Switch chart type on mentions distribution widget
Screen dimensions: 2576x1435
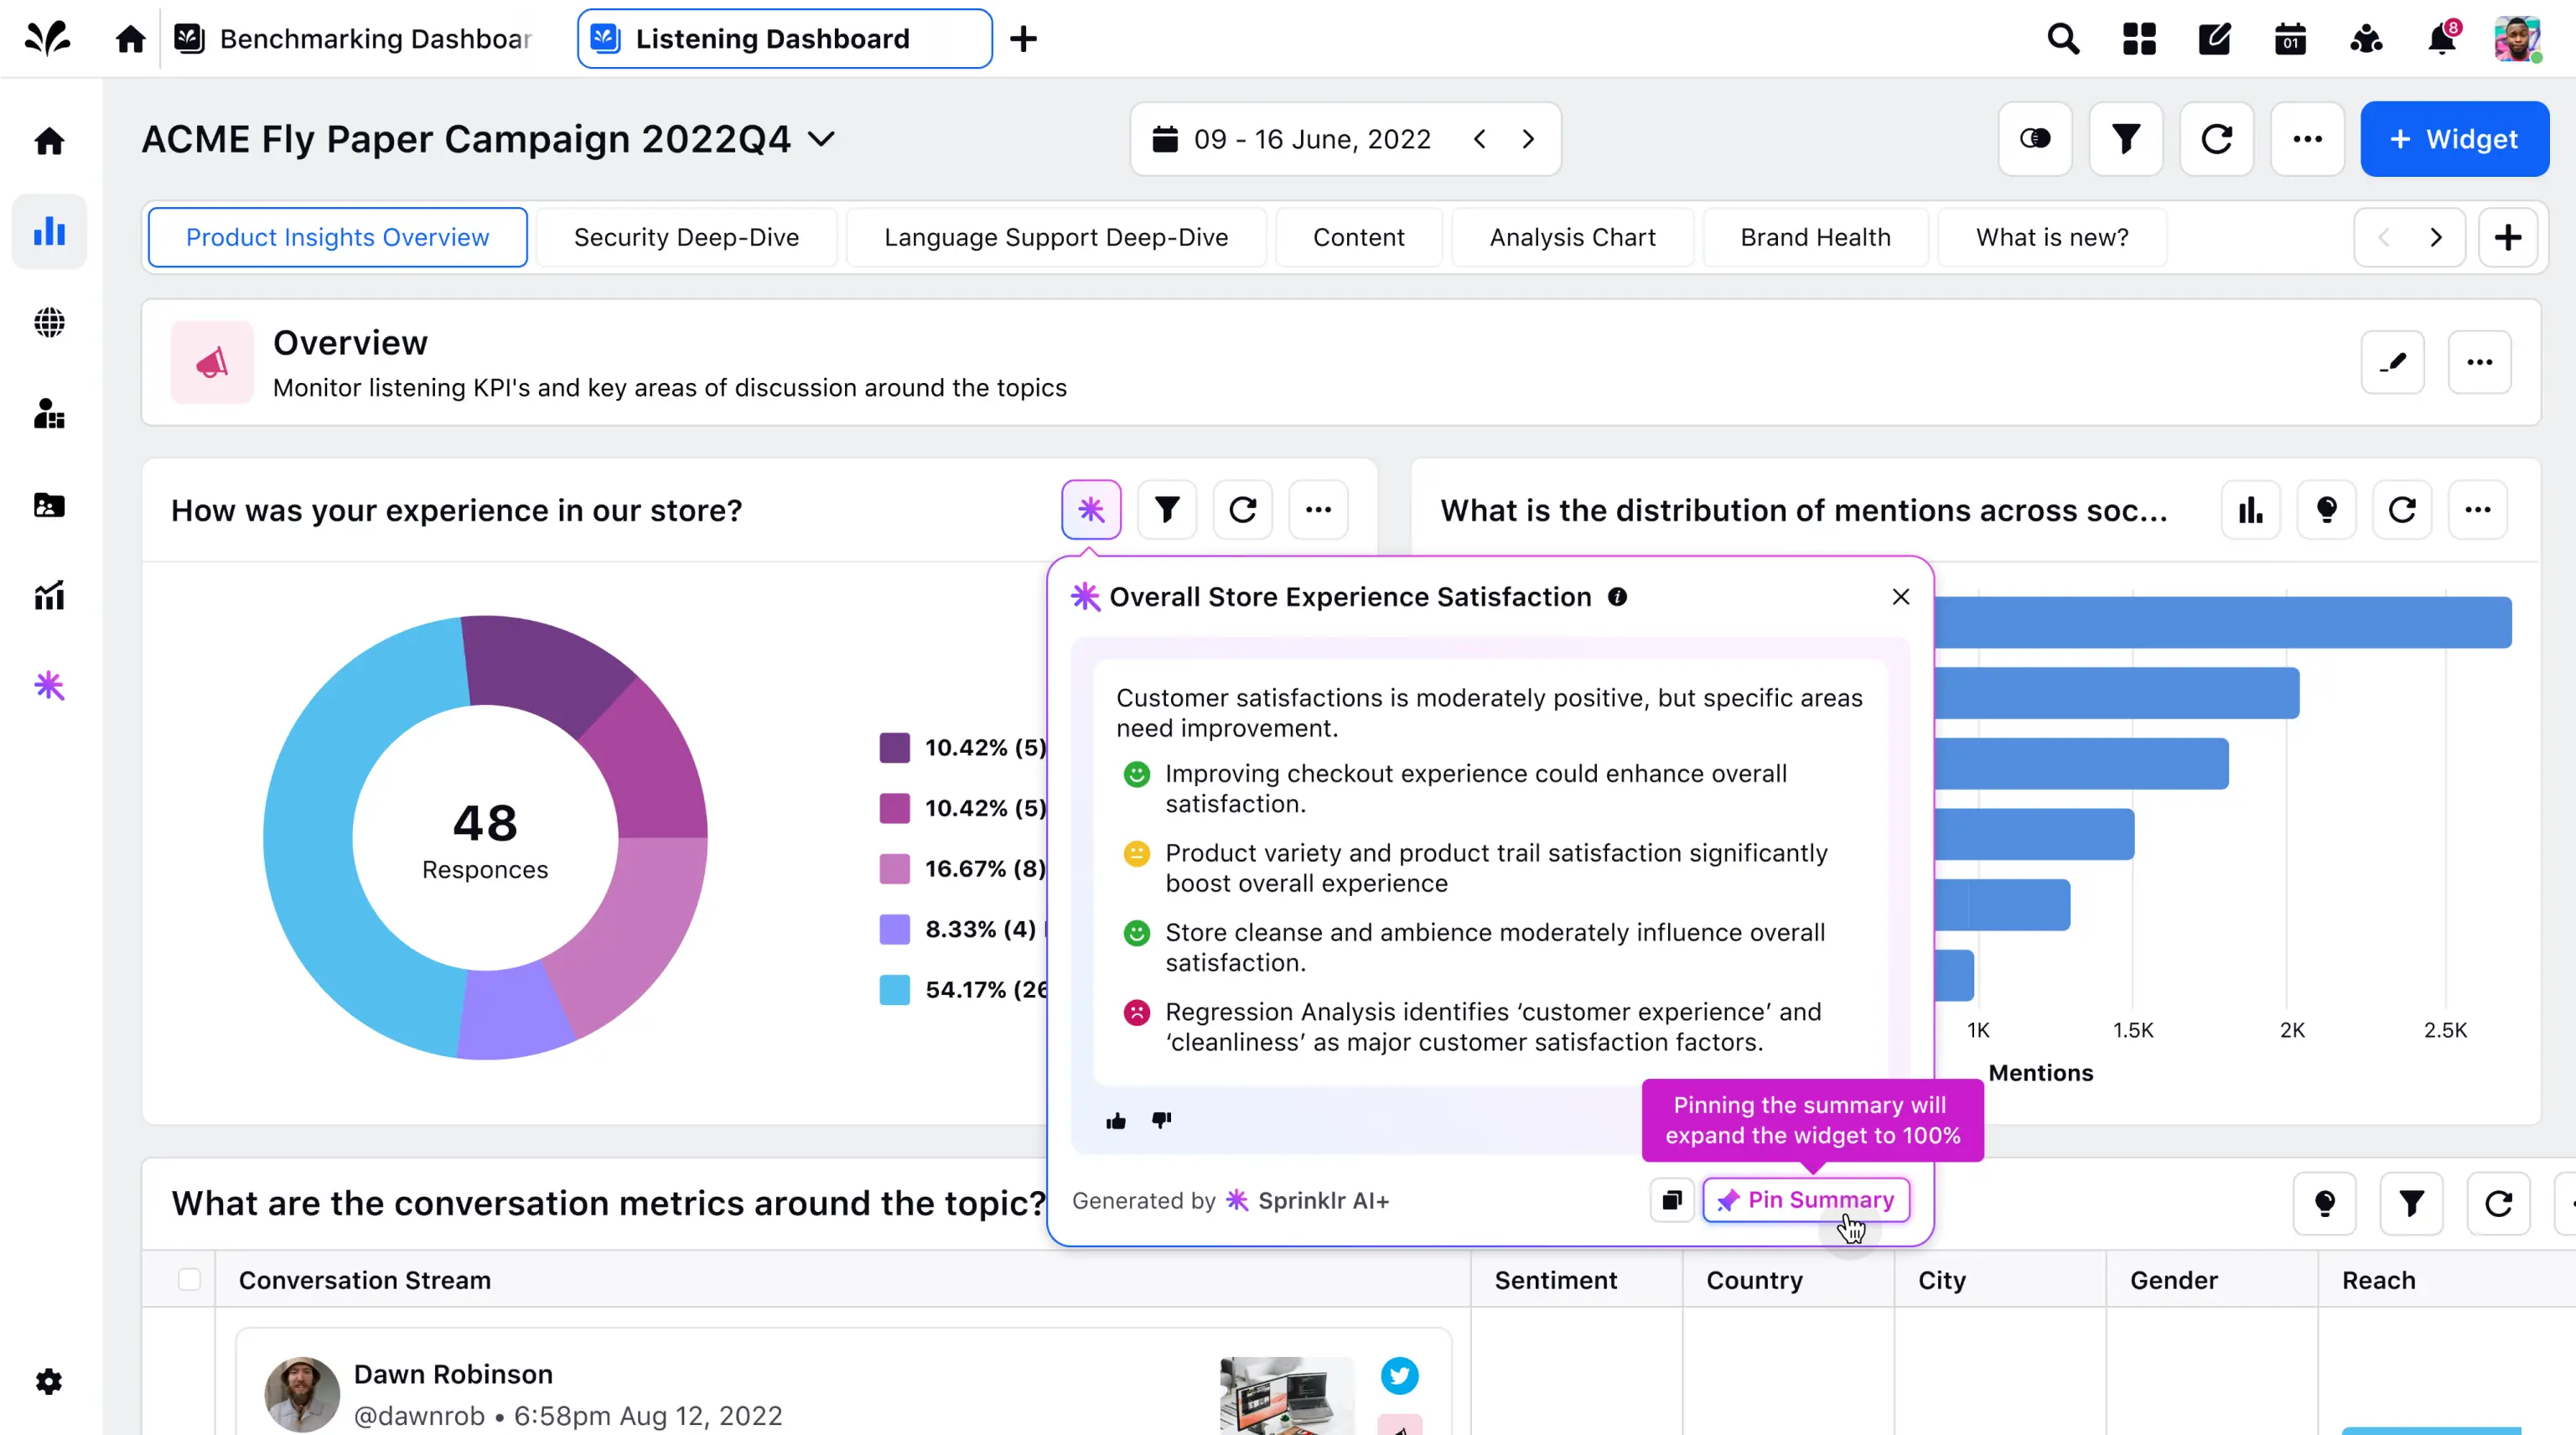coord(2250,510)
